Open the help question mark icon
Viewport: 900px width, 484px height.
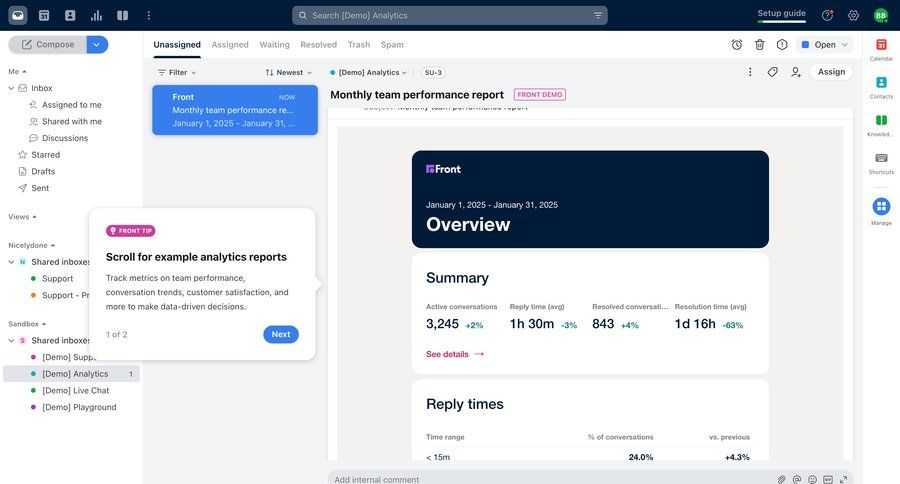tap(827, 16)
